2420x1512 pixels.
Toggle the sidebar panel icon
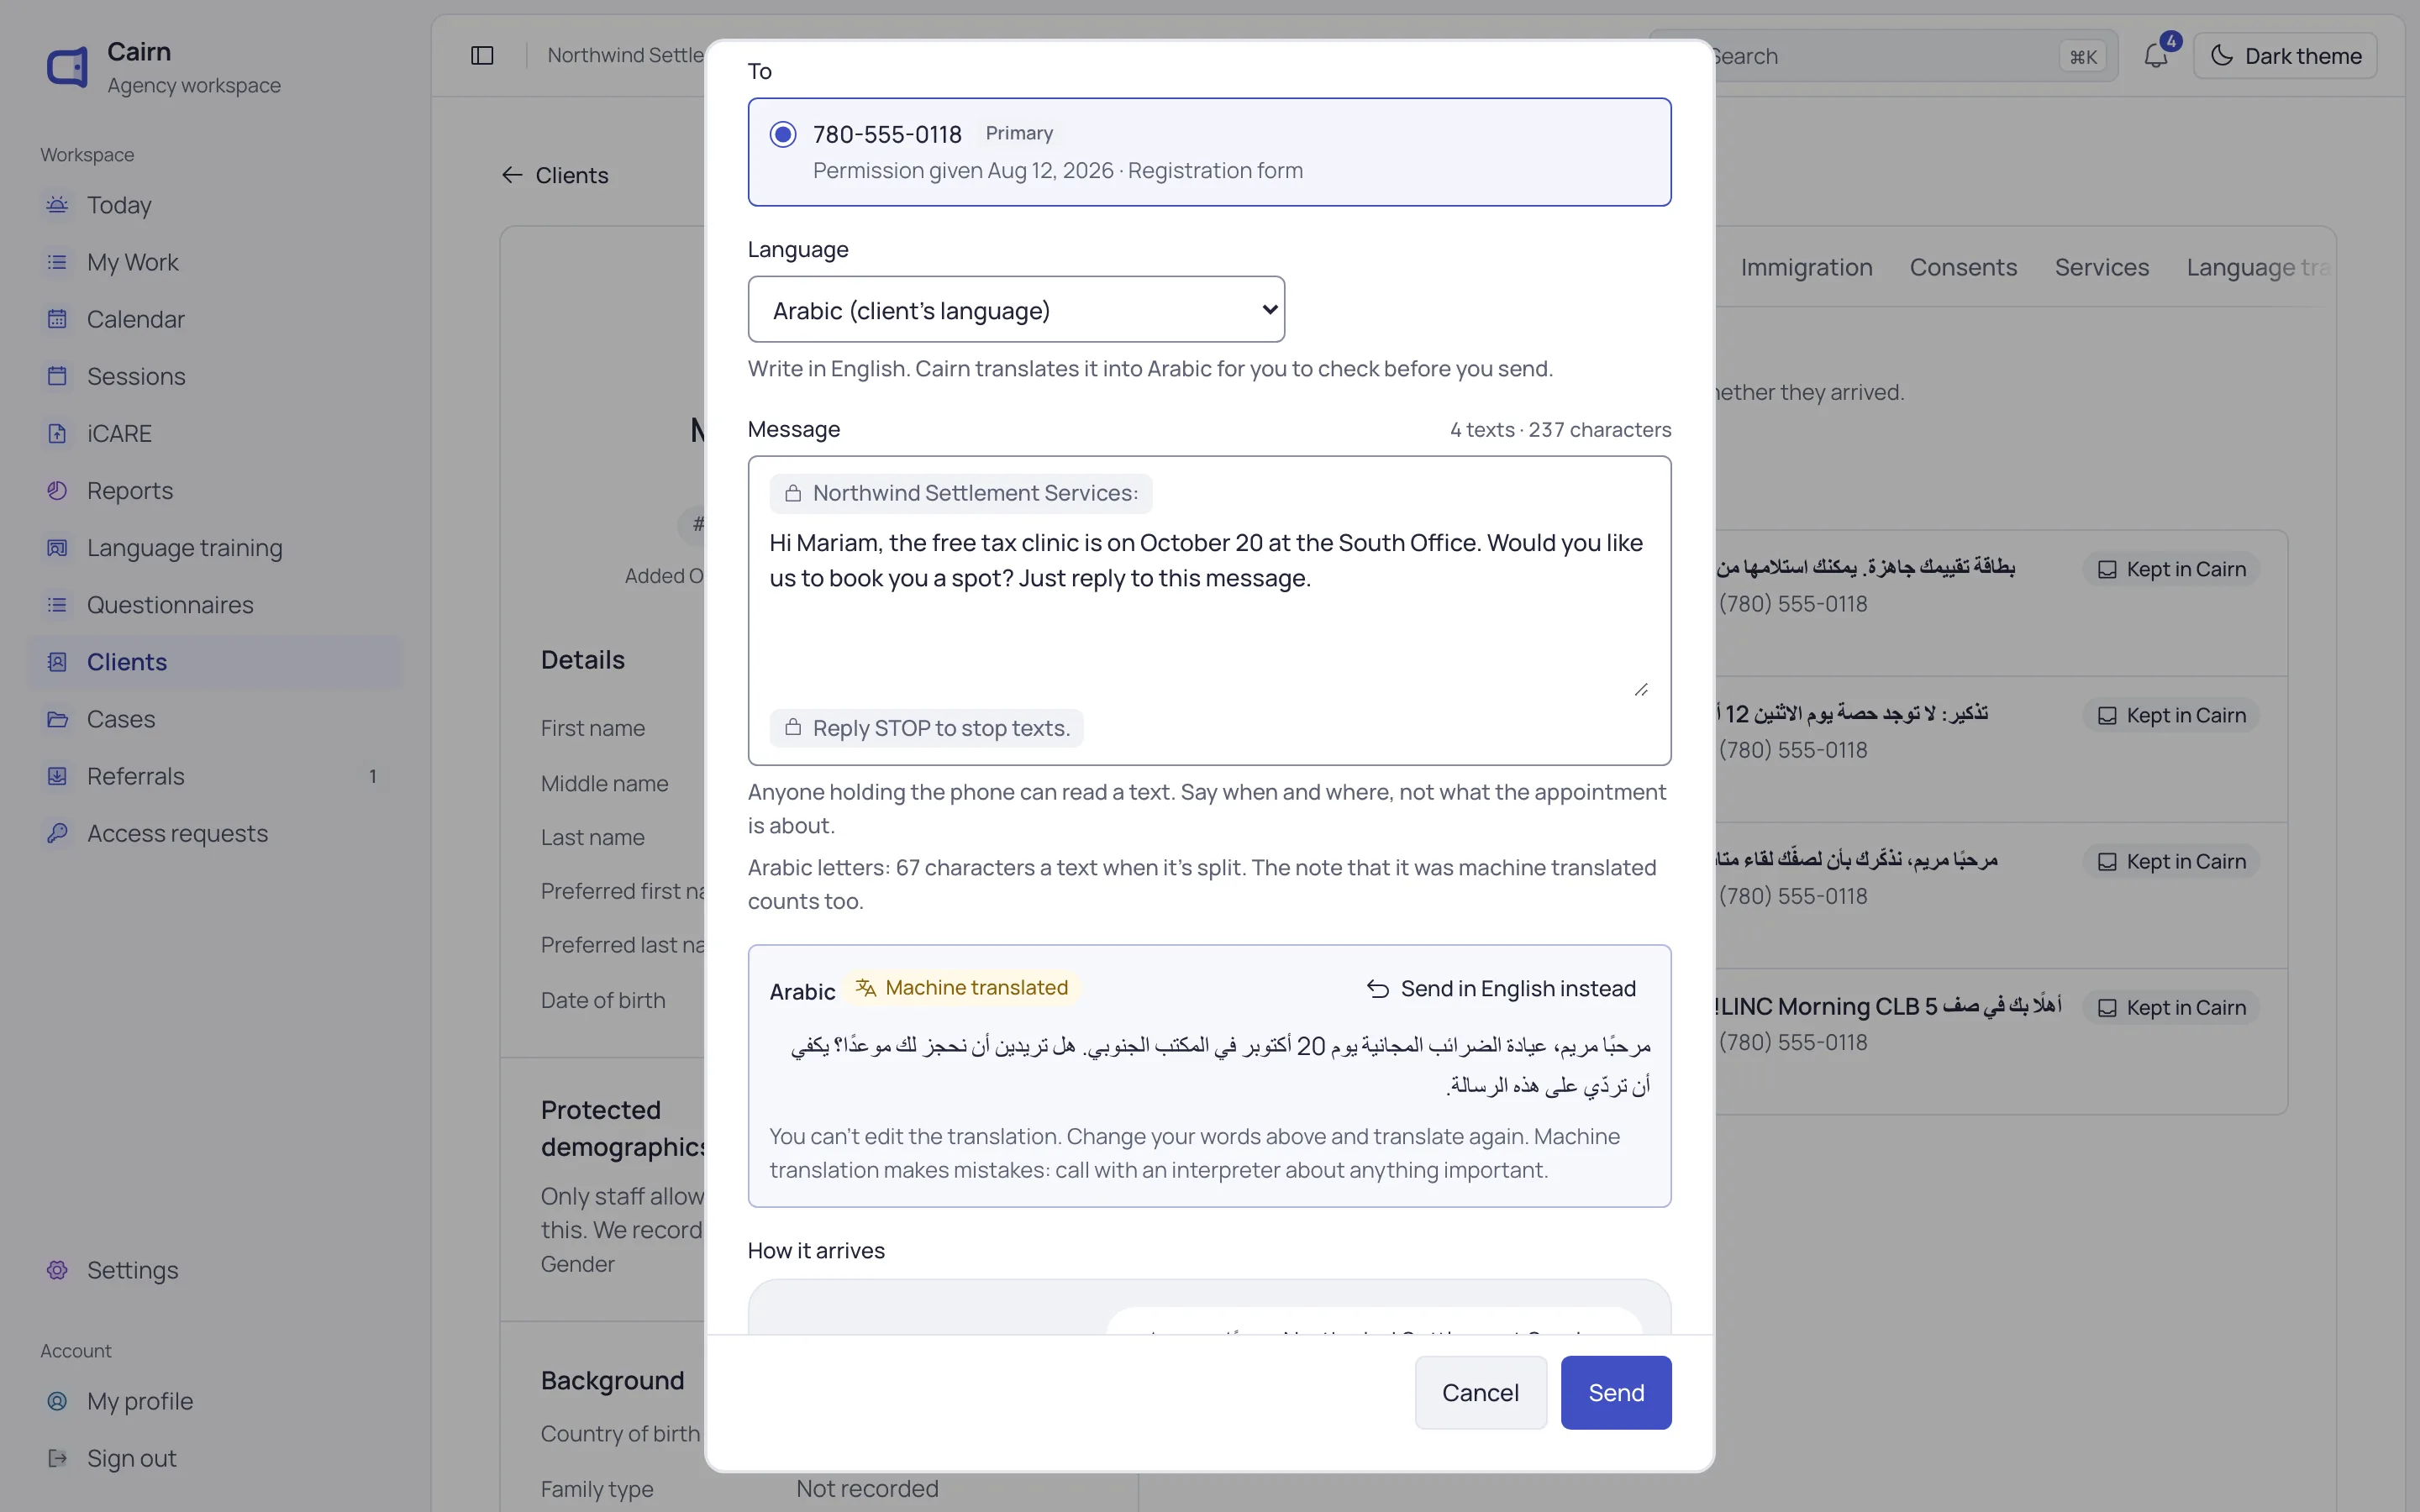click(482, 56)
